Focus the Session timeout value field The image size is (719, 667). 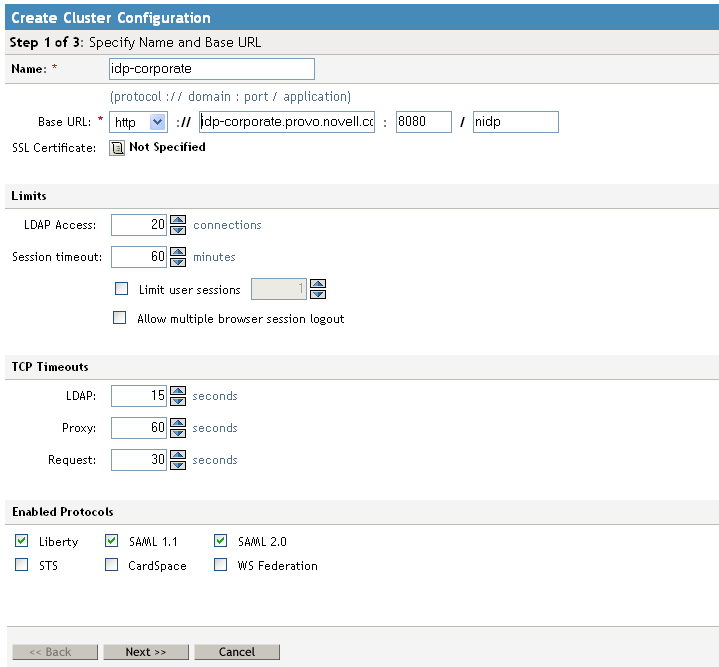(x=139, y=257)
